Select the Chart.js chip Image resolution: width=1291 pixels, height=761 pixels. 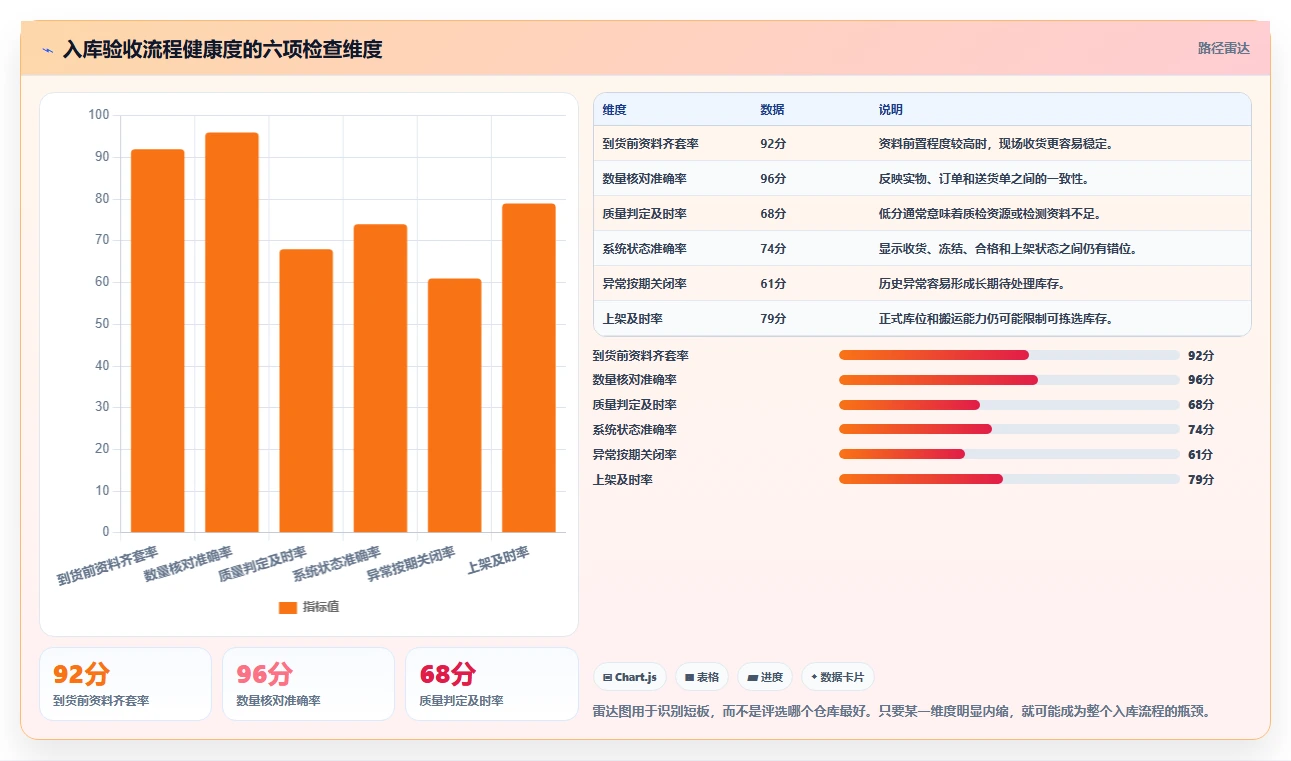pos(629,677)
